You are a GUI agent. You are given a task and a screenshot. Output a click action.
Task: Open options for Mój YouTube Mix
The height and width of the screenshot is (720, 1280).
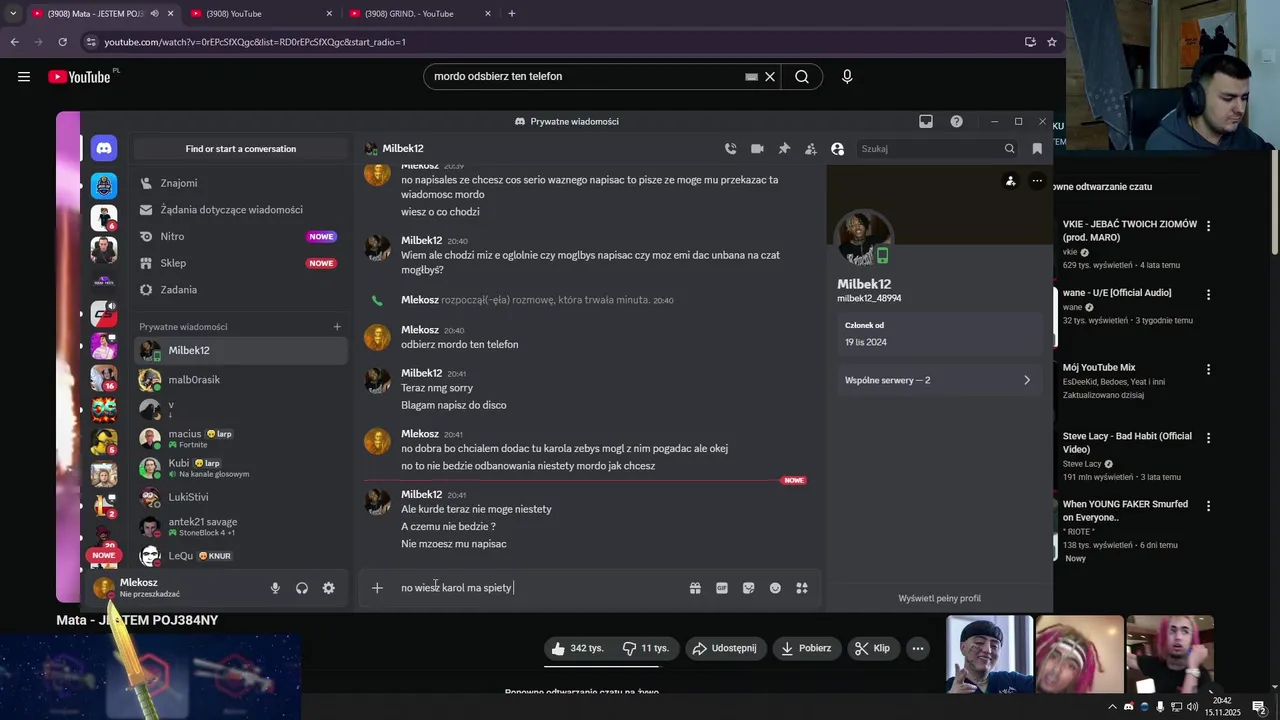coord(1208,369)
